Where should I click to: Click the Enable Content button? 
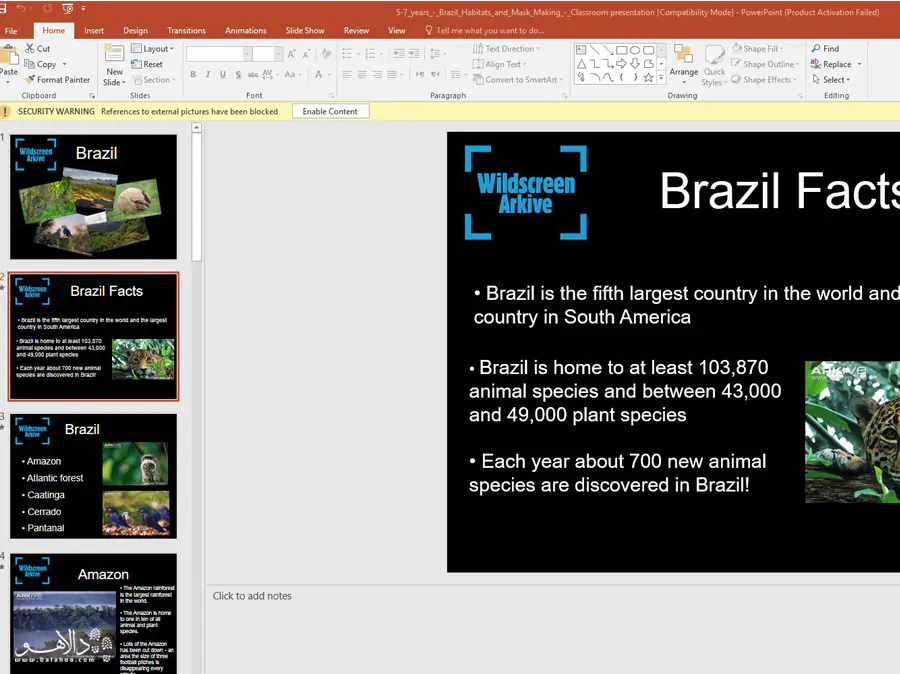[330, 111]
